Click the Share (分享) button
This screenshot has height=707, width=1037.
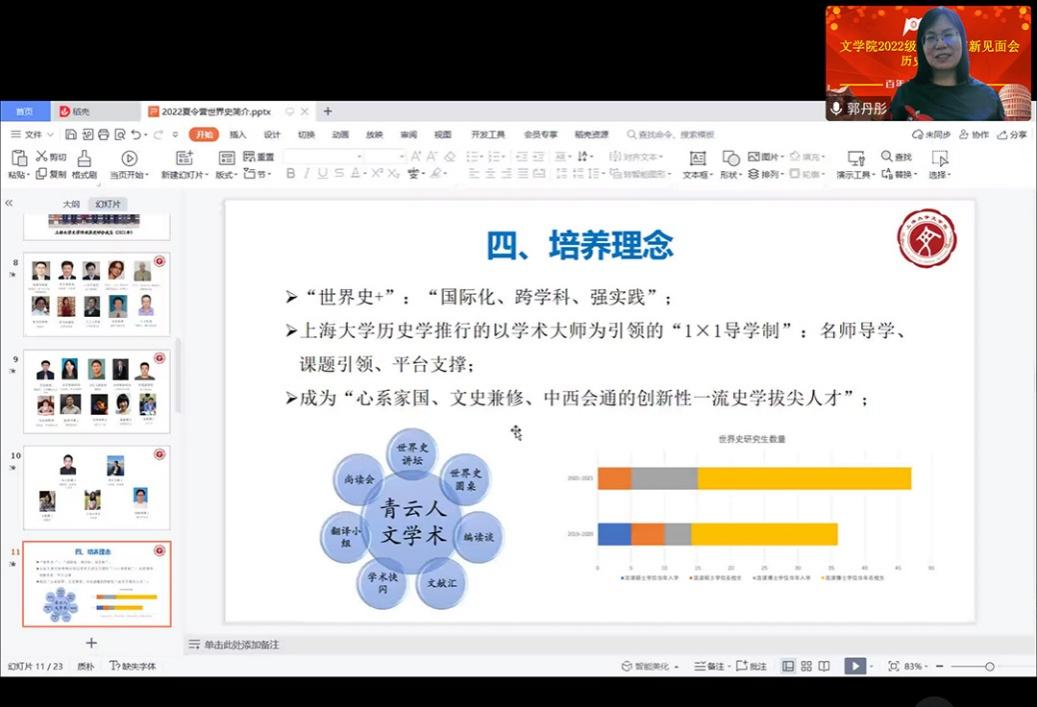click(1012, 135)
